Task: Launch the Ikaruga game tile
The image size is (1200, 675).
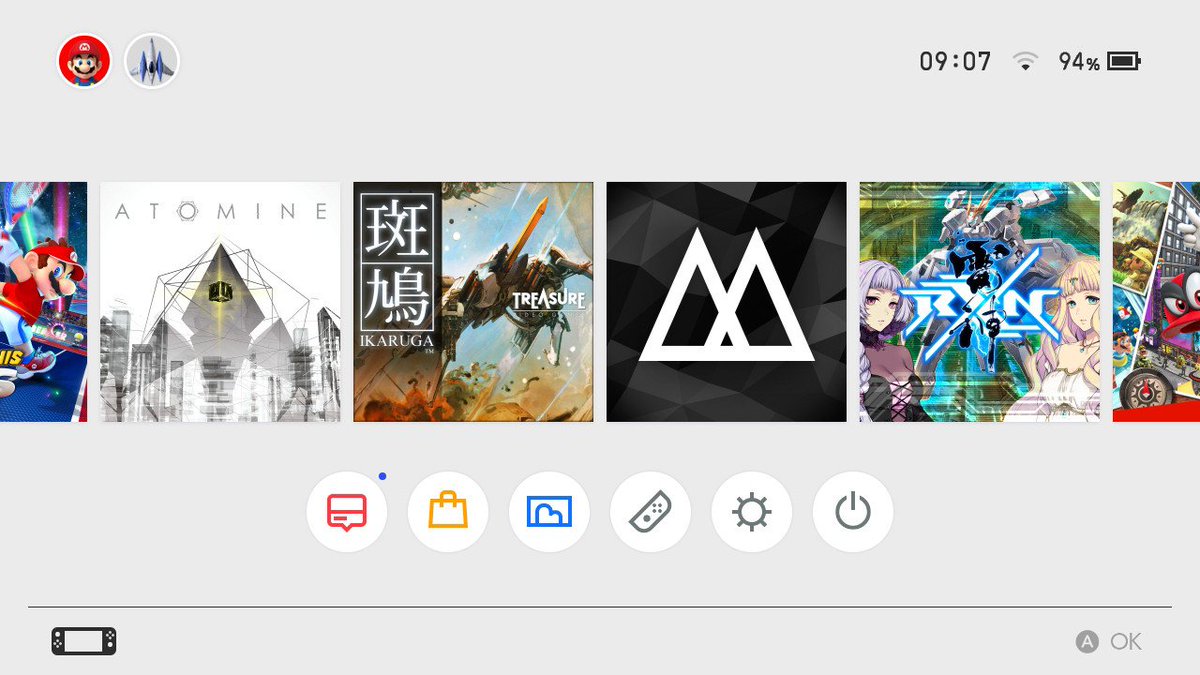Action: click(473, 302)
